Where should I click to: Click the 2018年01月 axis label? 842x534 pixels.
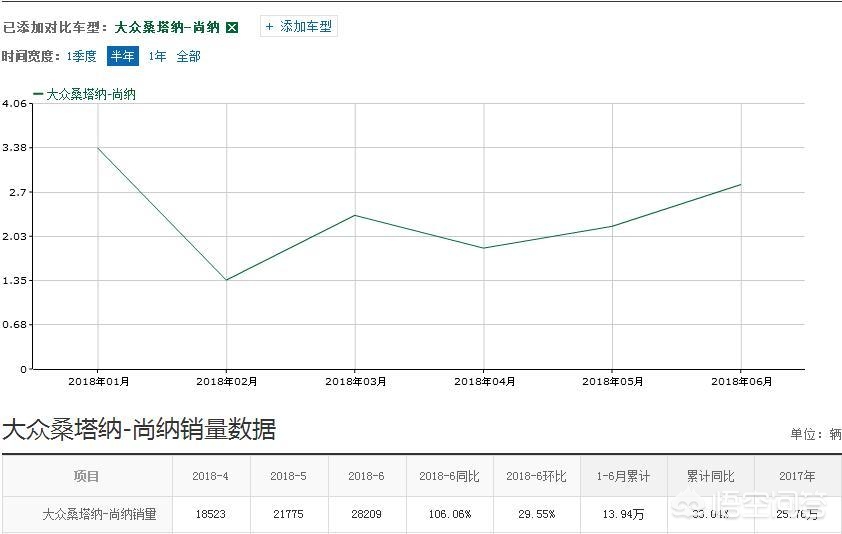pos(98,381)
